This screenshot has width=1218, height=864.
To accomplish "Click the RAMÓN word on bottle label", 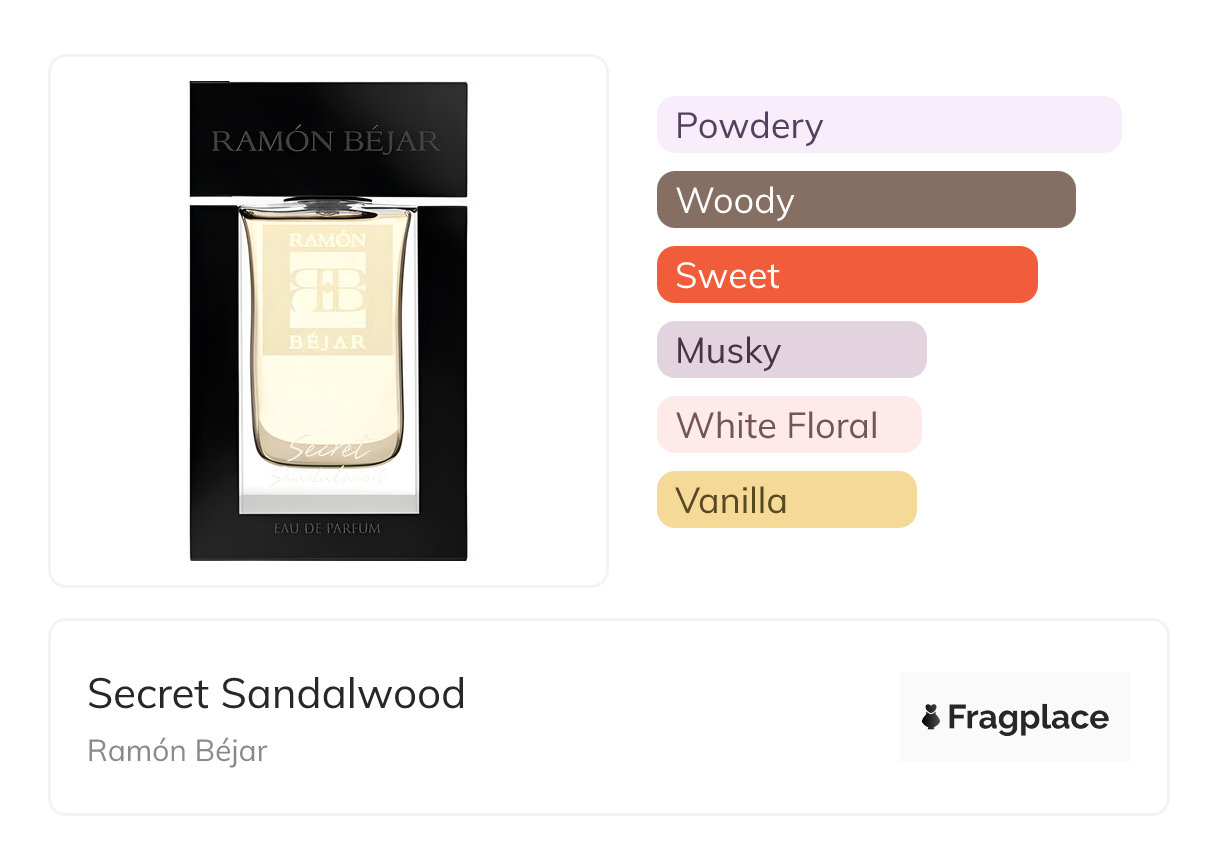I will click(x=326, y=240).
